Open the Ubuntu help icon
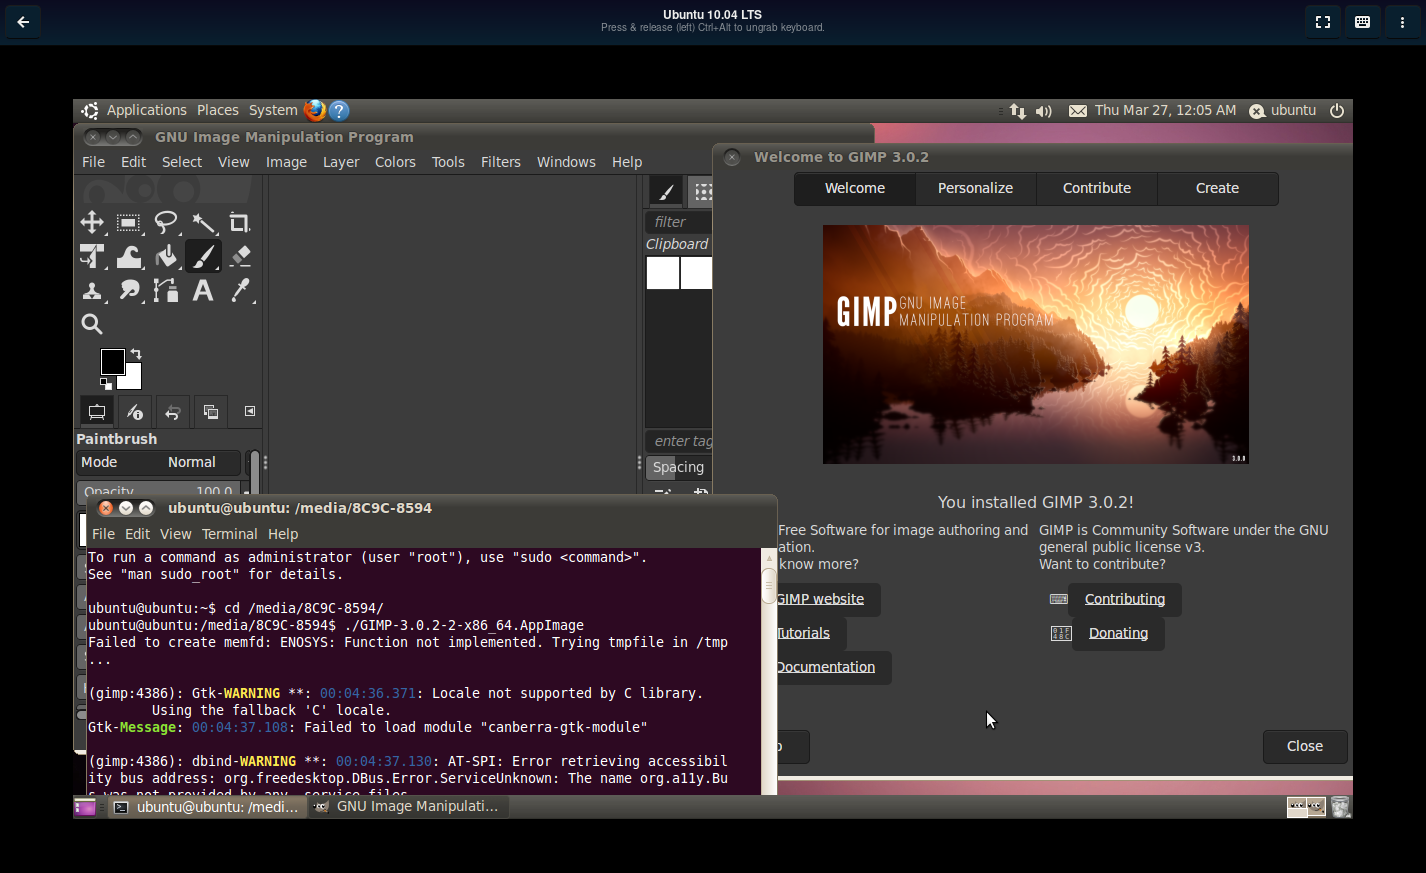Image resolution: width=1426 pixels, height=873 pixels. coord(339,110)
